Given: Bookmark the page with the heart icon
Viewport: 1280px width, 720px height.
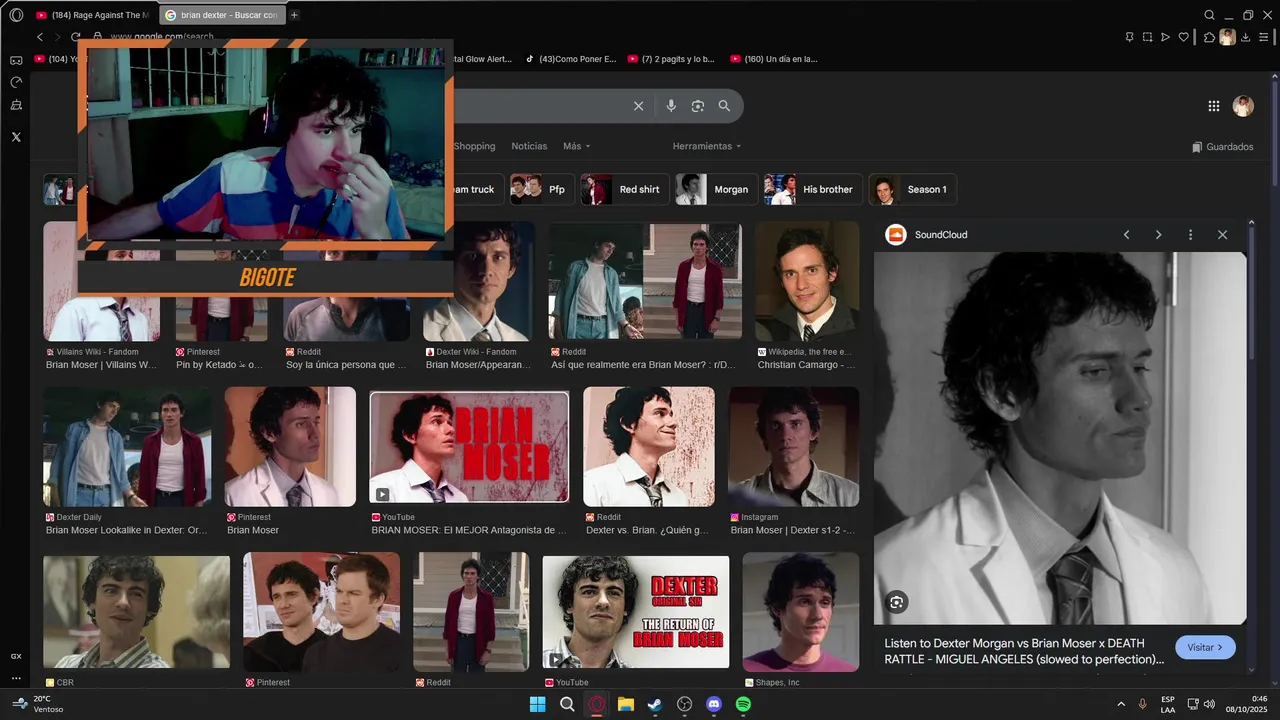Looking at the screenshot, I should point(1184,37).
